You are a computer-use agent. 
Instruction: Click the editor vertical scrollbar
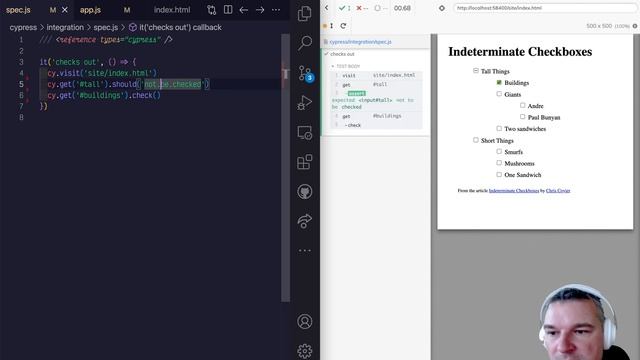pyautogui.click(x=285, y=168)
